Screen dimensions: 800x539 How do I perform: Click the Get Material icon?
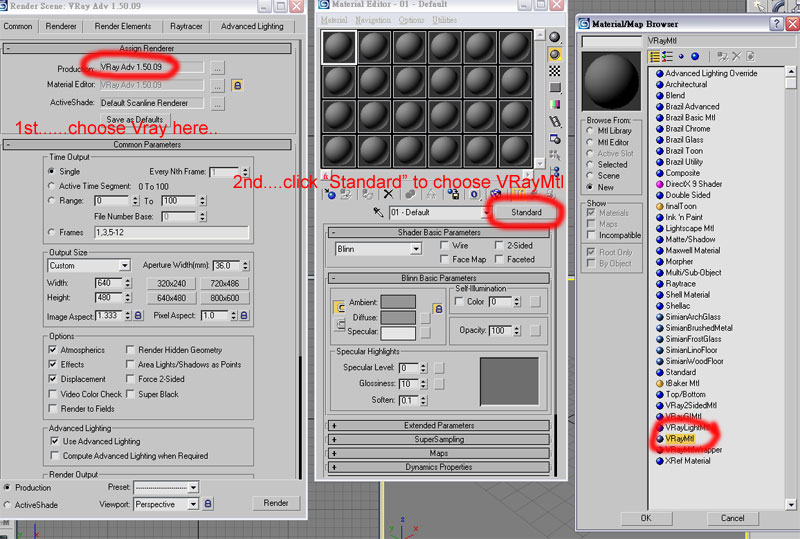[x=331, y=194]
